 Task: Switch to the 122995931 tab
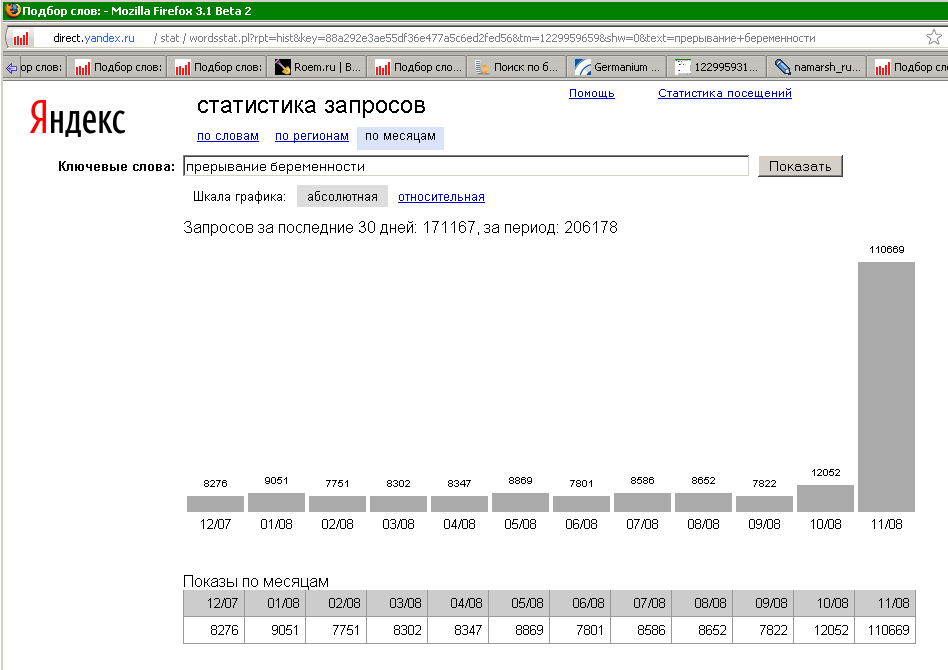coord(716,67)
